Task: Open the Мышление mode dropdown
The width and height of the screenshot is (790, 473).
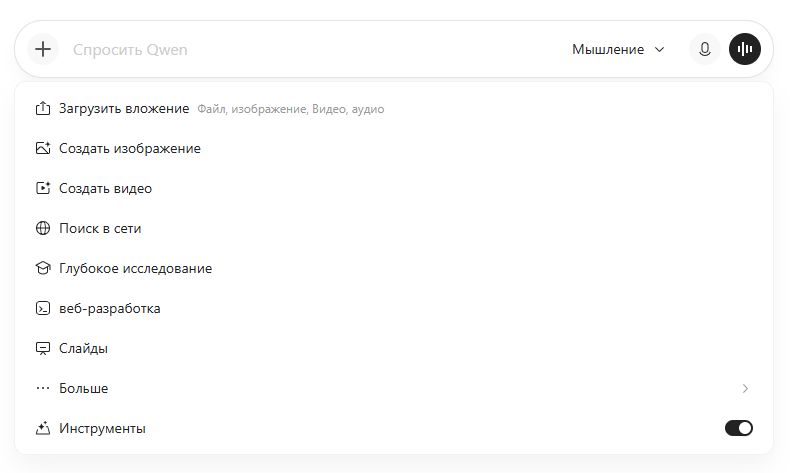Action: [618, 49]
